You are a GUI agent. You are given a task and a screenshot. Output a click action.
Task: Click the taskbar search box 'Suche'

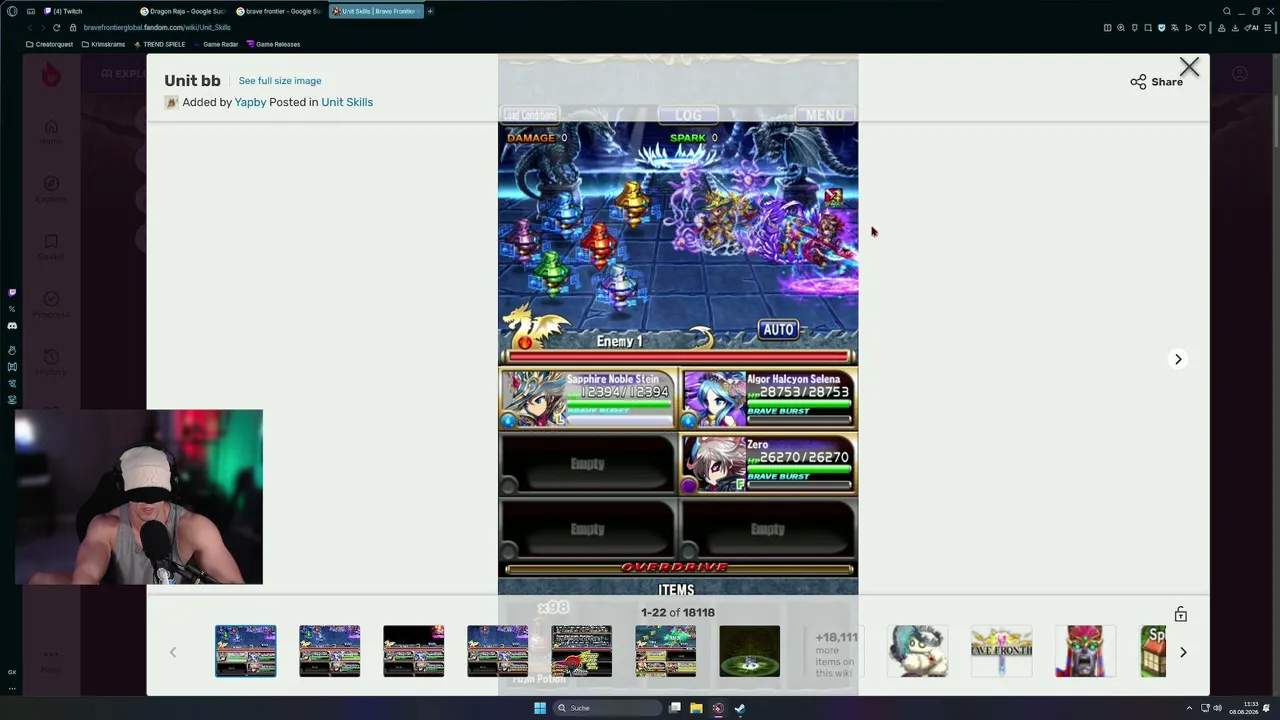pyautogui.click(x=609, y=708)
